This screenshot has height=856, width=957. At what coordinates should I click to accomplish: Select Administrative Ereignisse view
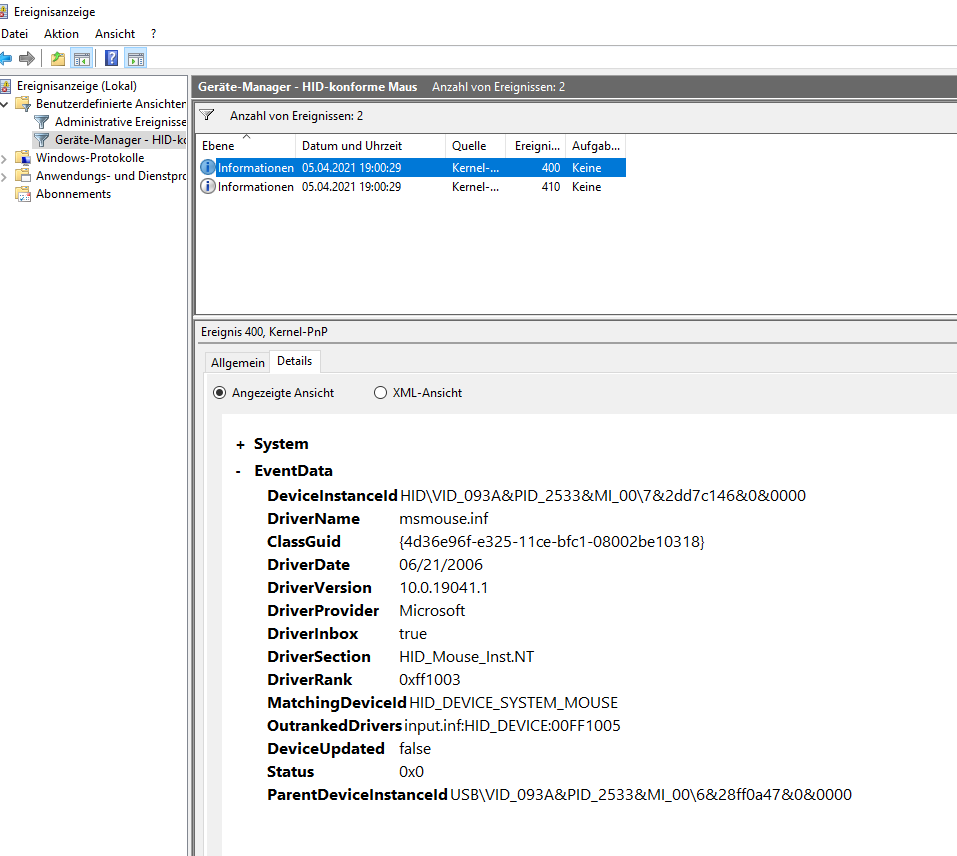[x=120, y=122]
